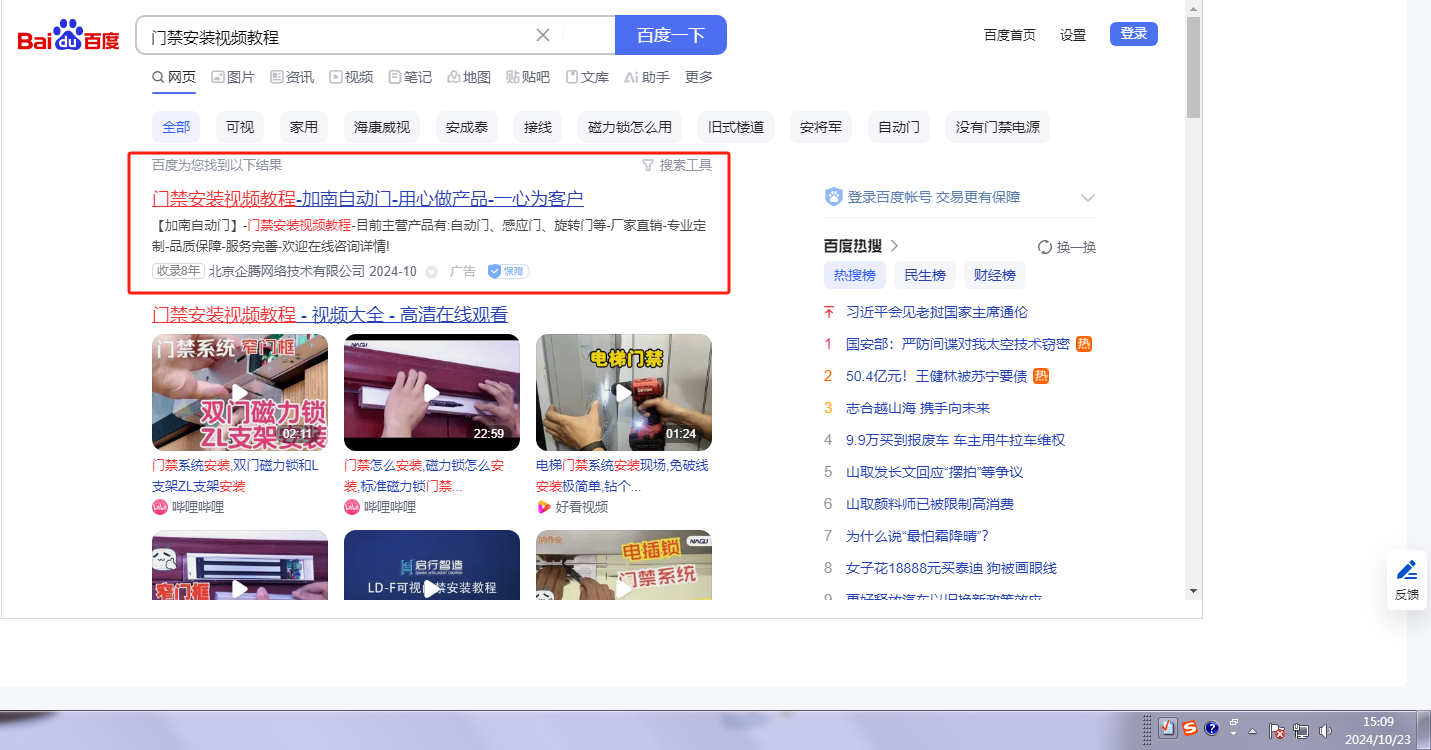Image resolution: width=1431 pixels, height=750 pixels.
Task: Click the Sogou input method tray icon
Action: point(1190,728)
